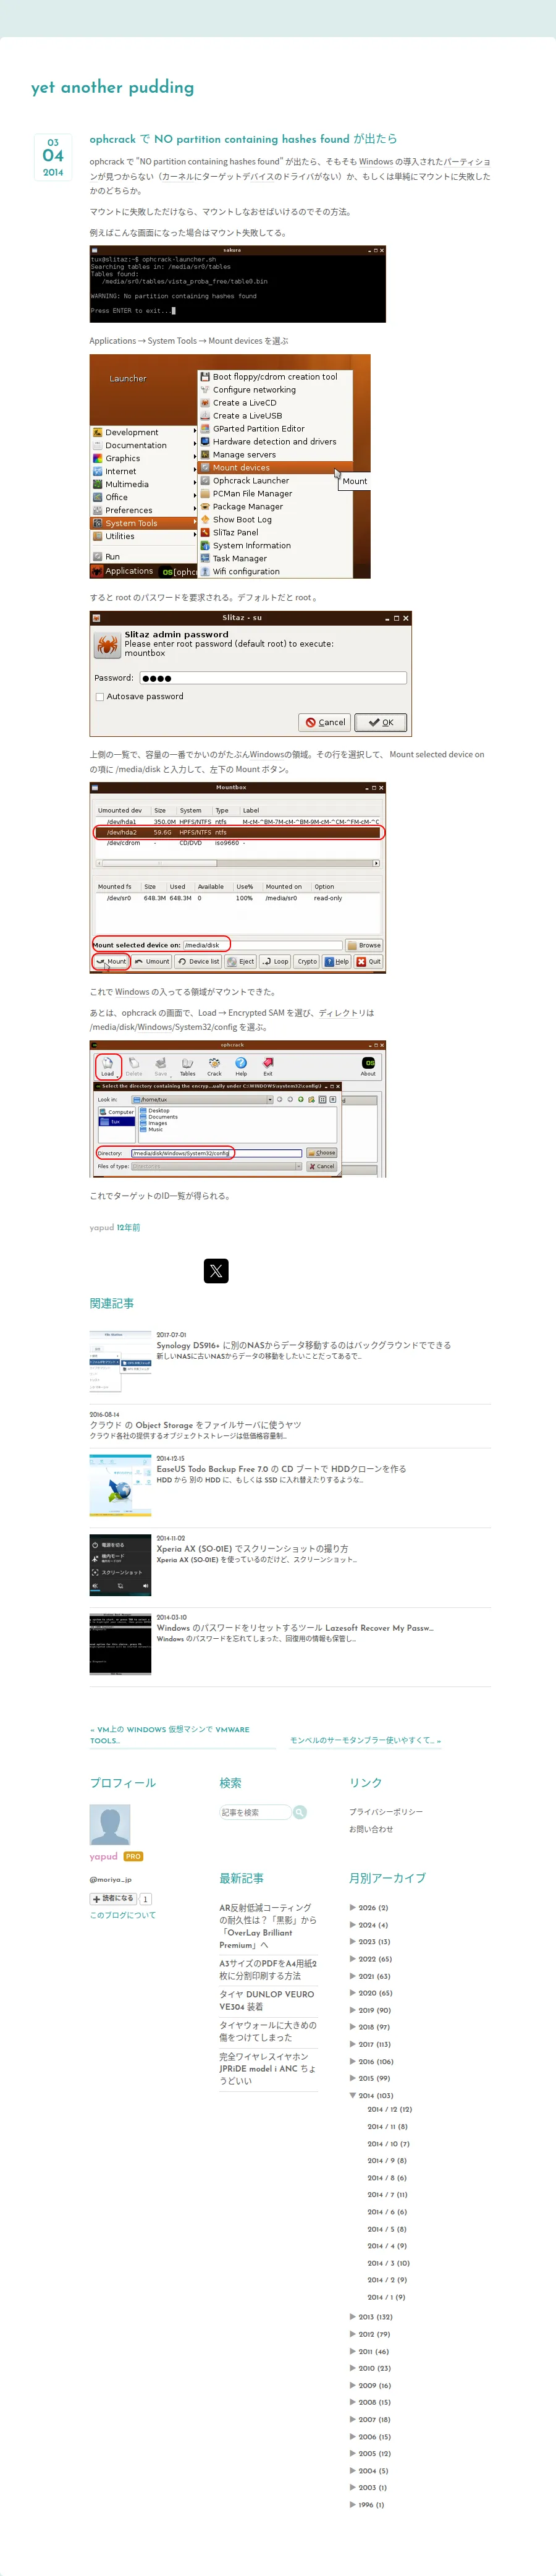The width and height of the screenshot is (556, 2576).
Task: Click the PRO badge next to yapud
Action: (x=133, y=1856)
